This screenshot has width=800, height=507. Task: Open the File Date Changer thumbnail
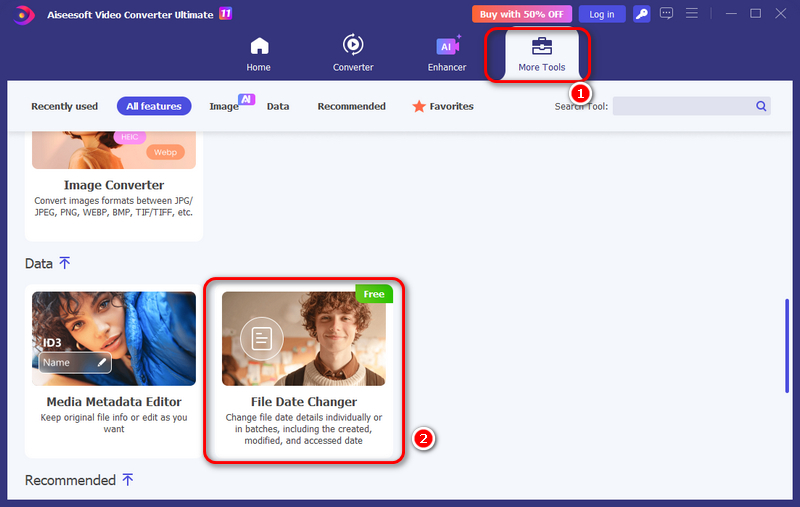304,339
